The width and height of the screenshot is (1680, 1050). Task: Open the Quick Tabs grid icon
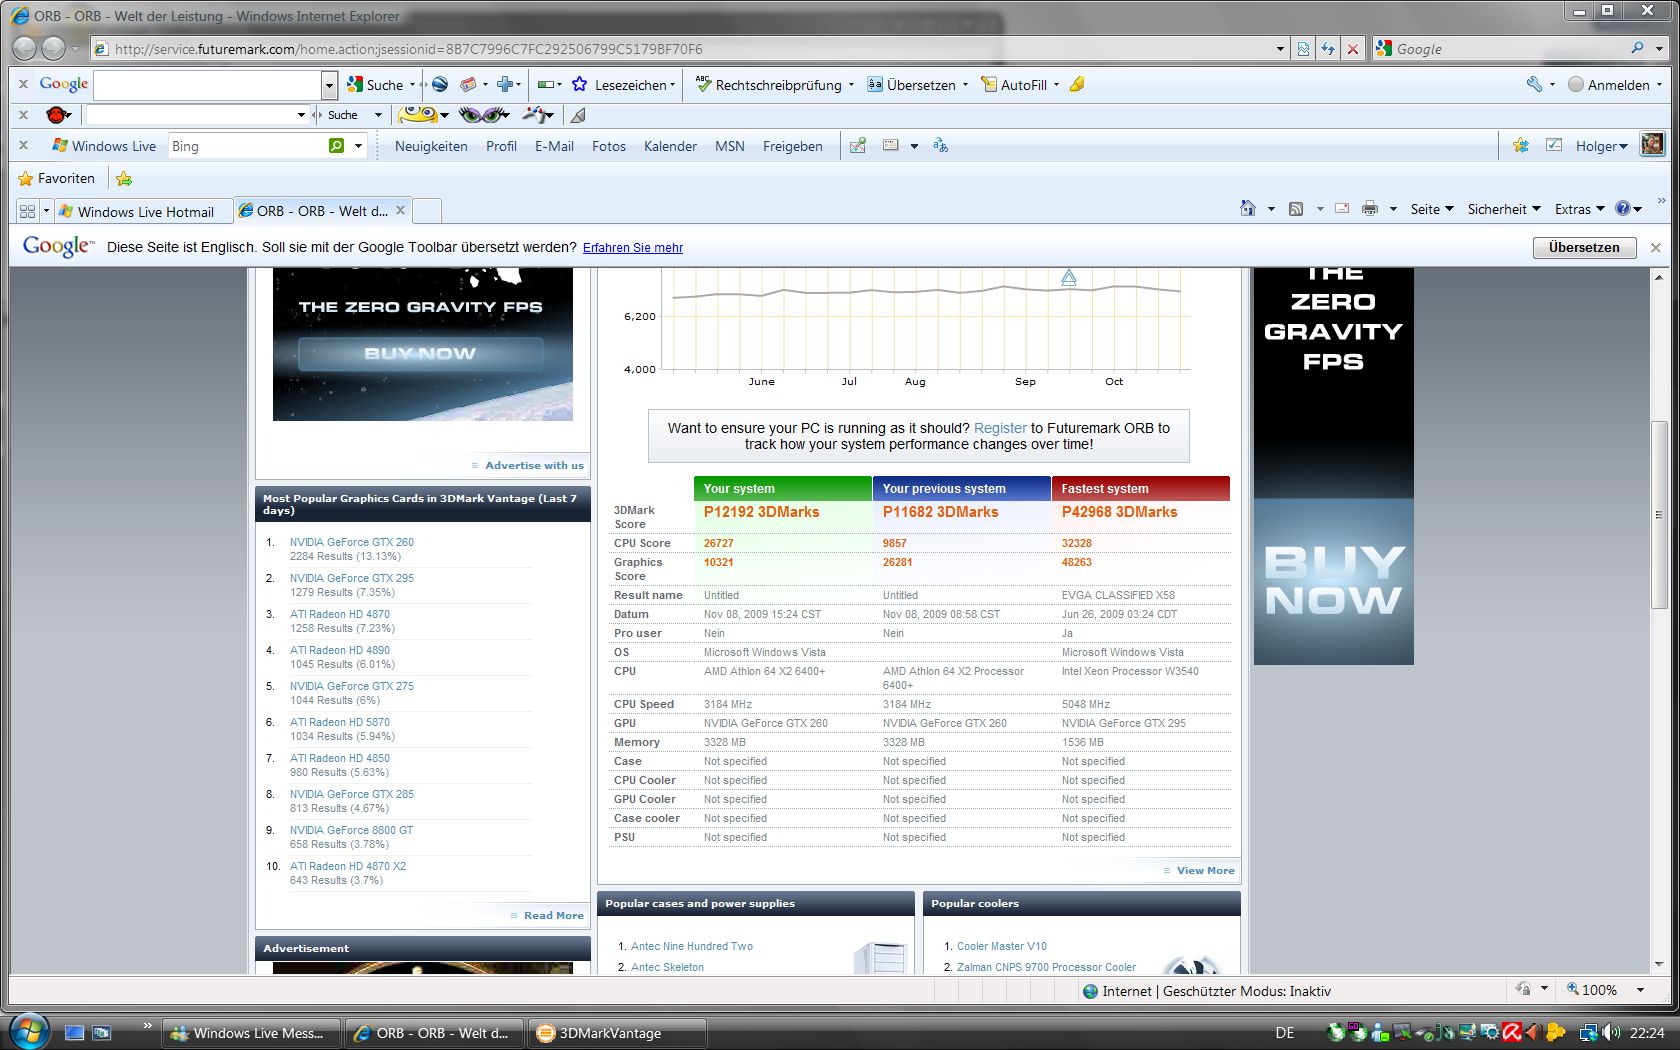(27, 211)
